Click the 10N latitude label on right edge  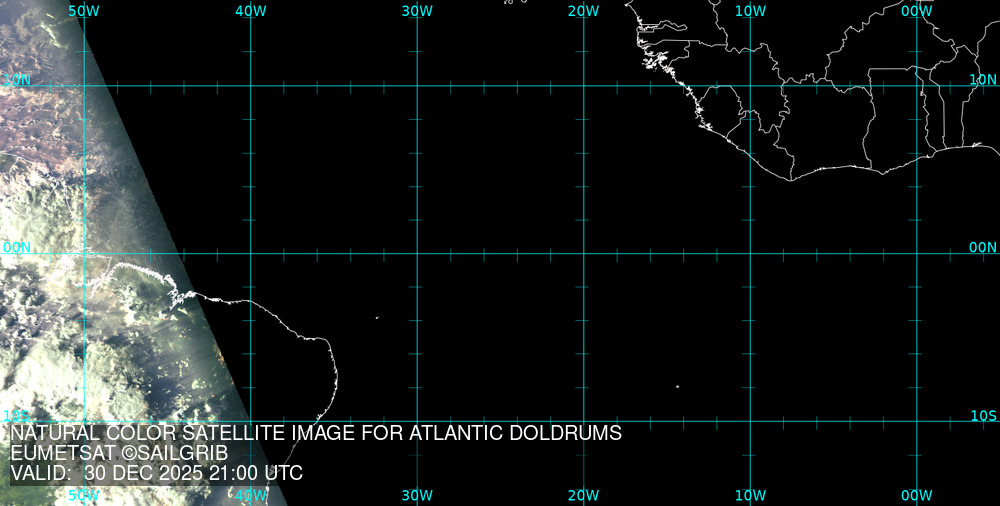pos(983,79)
